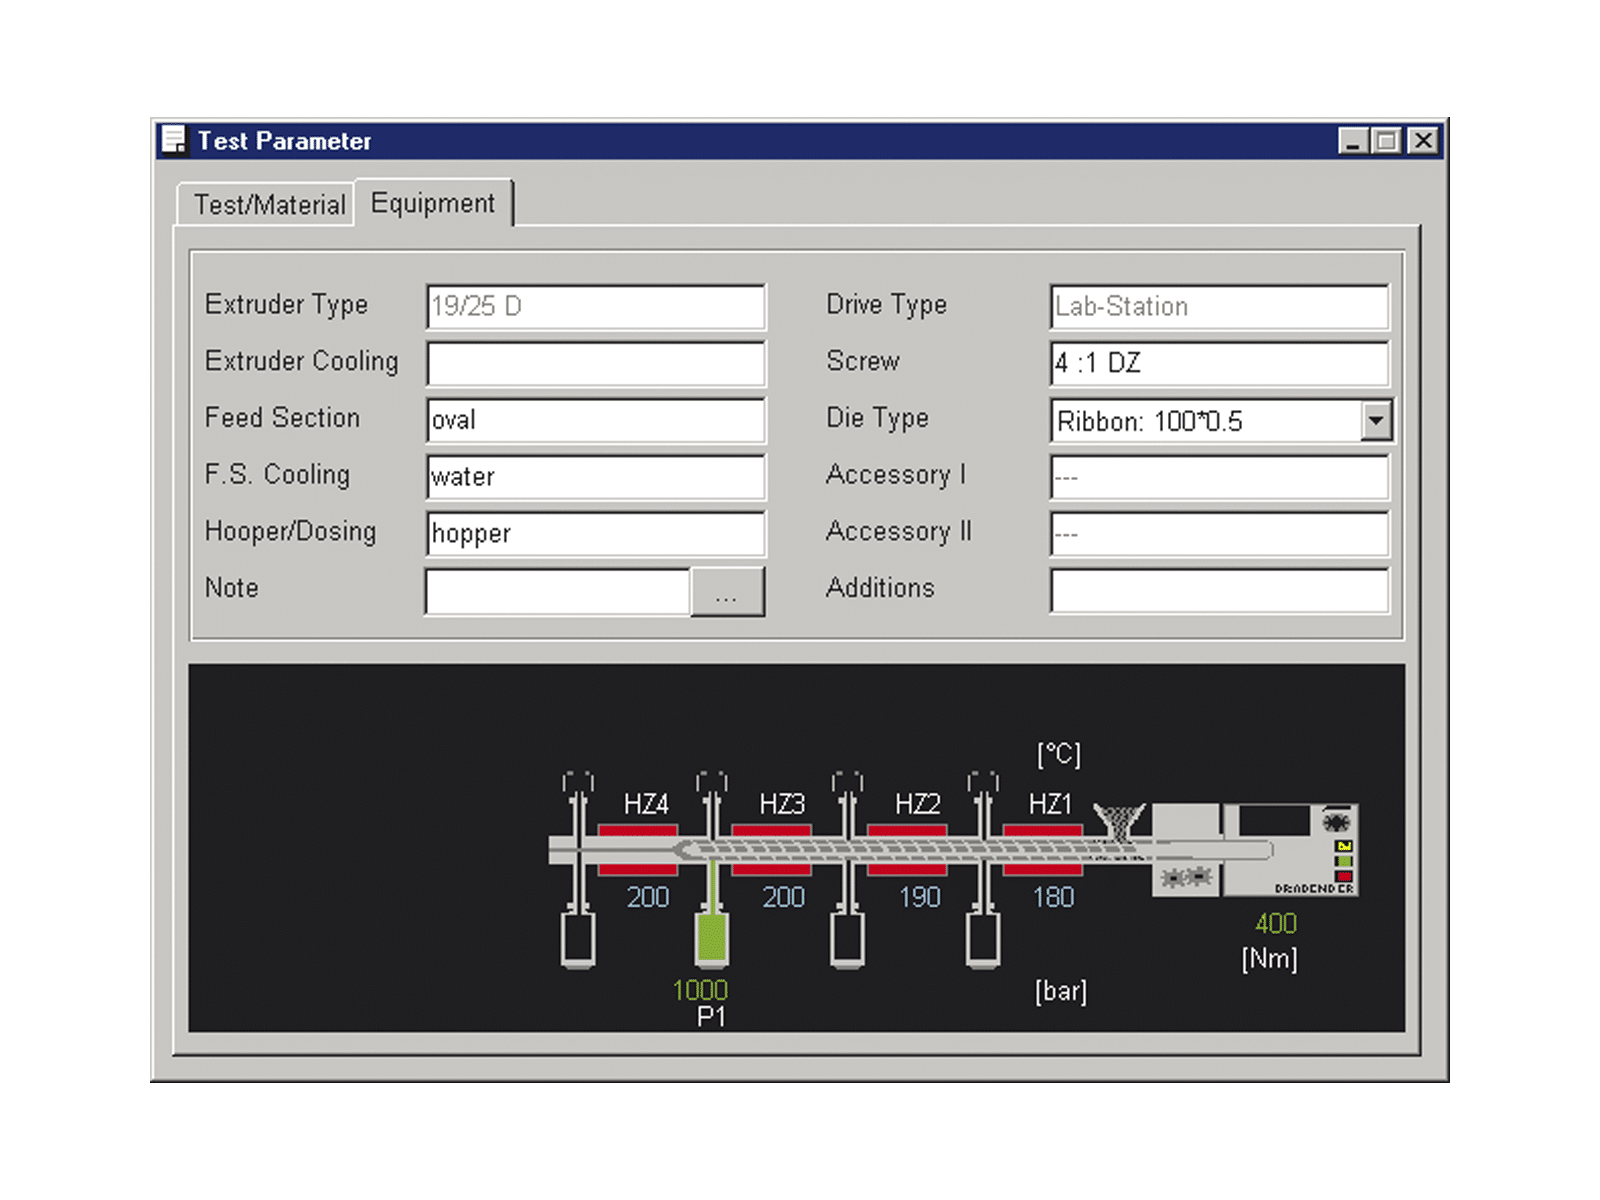Click the green 400 Nm torque readout
This screenshot has width=1600, height=1200.
pyautogui.click(x=1274, y=923)
